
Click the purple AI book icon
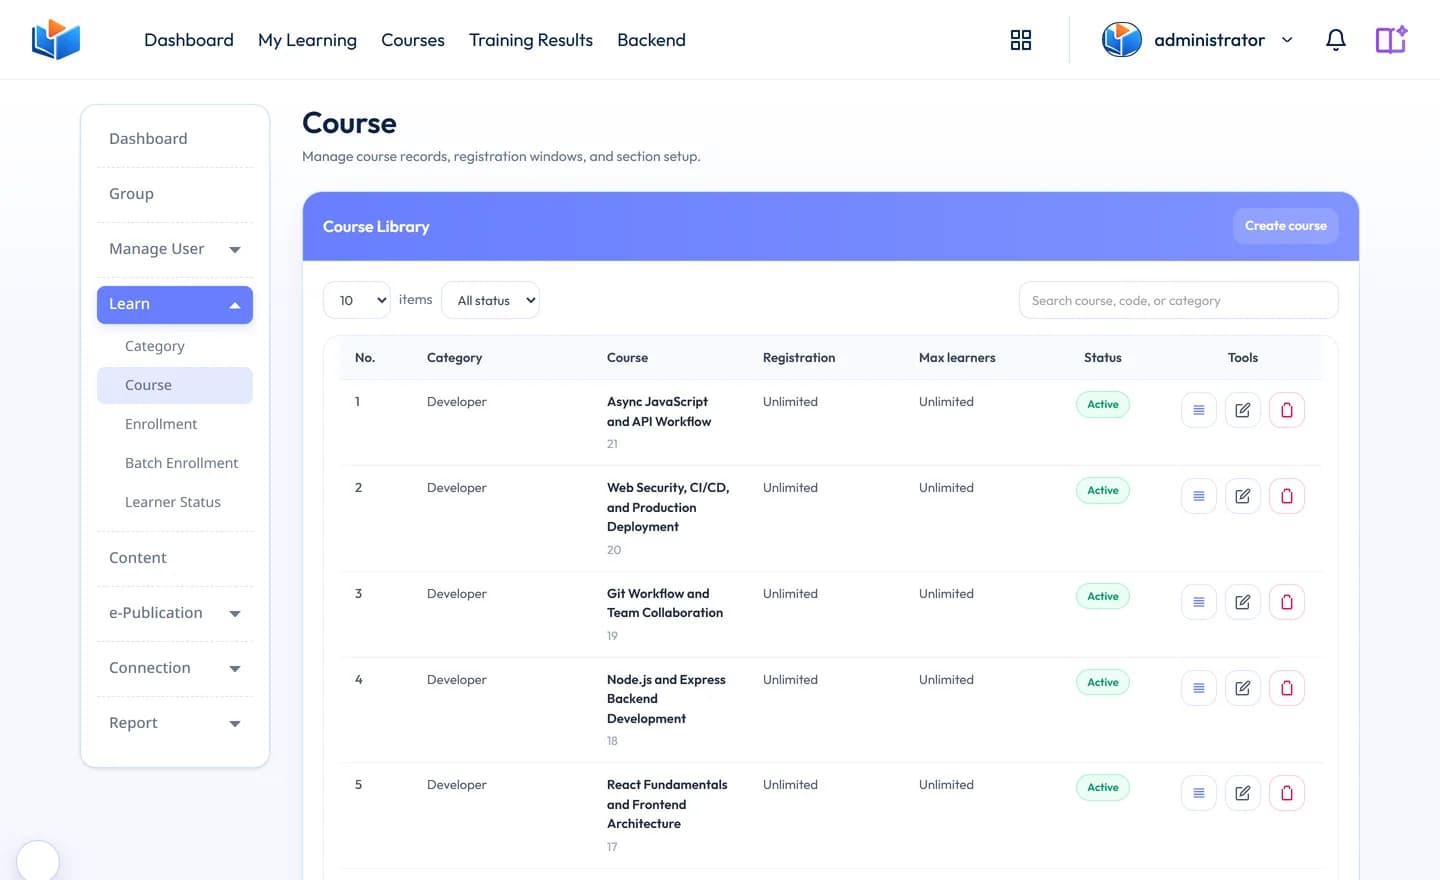click(x=1391, y=40)
